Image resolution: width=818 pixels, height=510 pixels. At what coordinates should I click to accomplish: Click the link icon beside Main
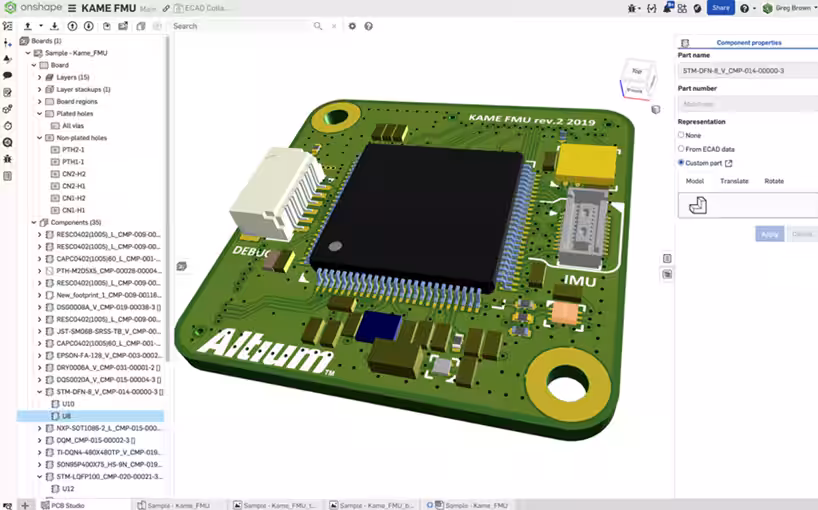[166, 8]
